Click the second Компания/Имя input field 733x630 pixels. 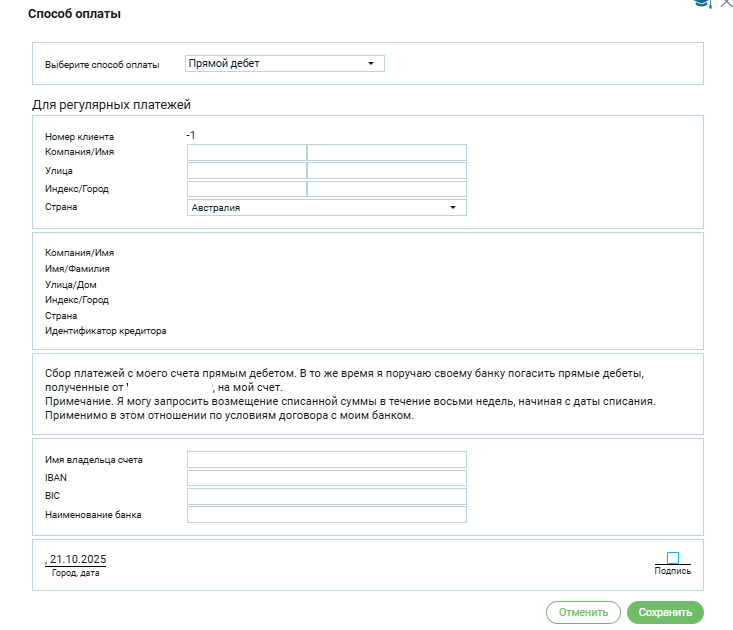point(387,153)
